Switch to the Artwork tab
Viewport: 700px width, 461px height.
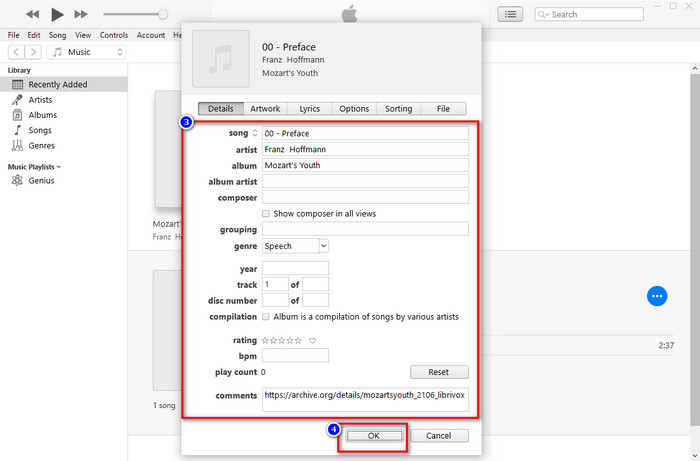265,108
